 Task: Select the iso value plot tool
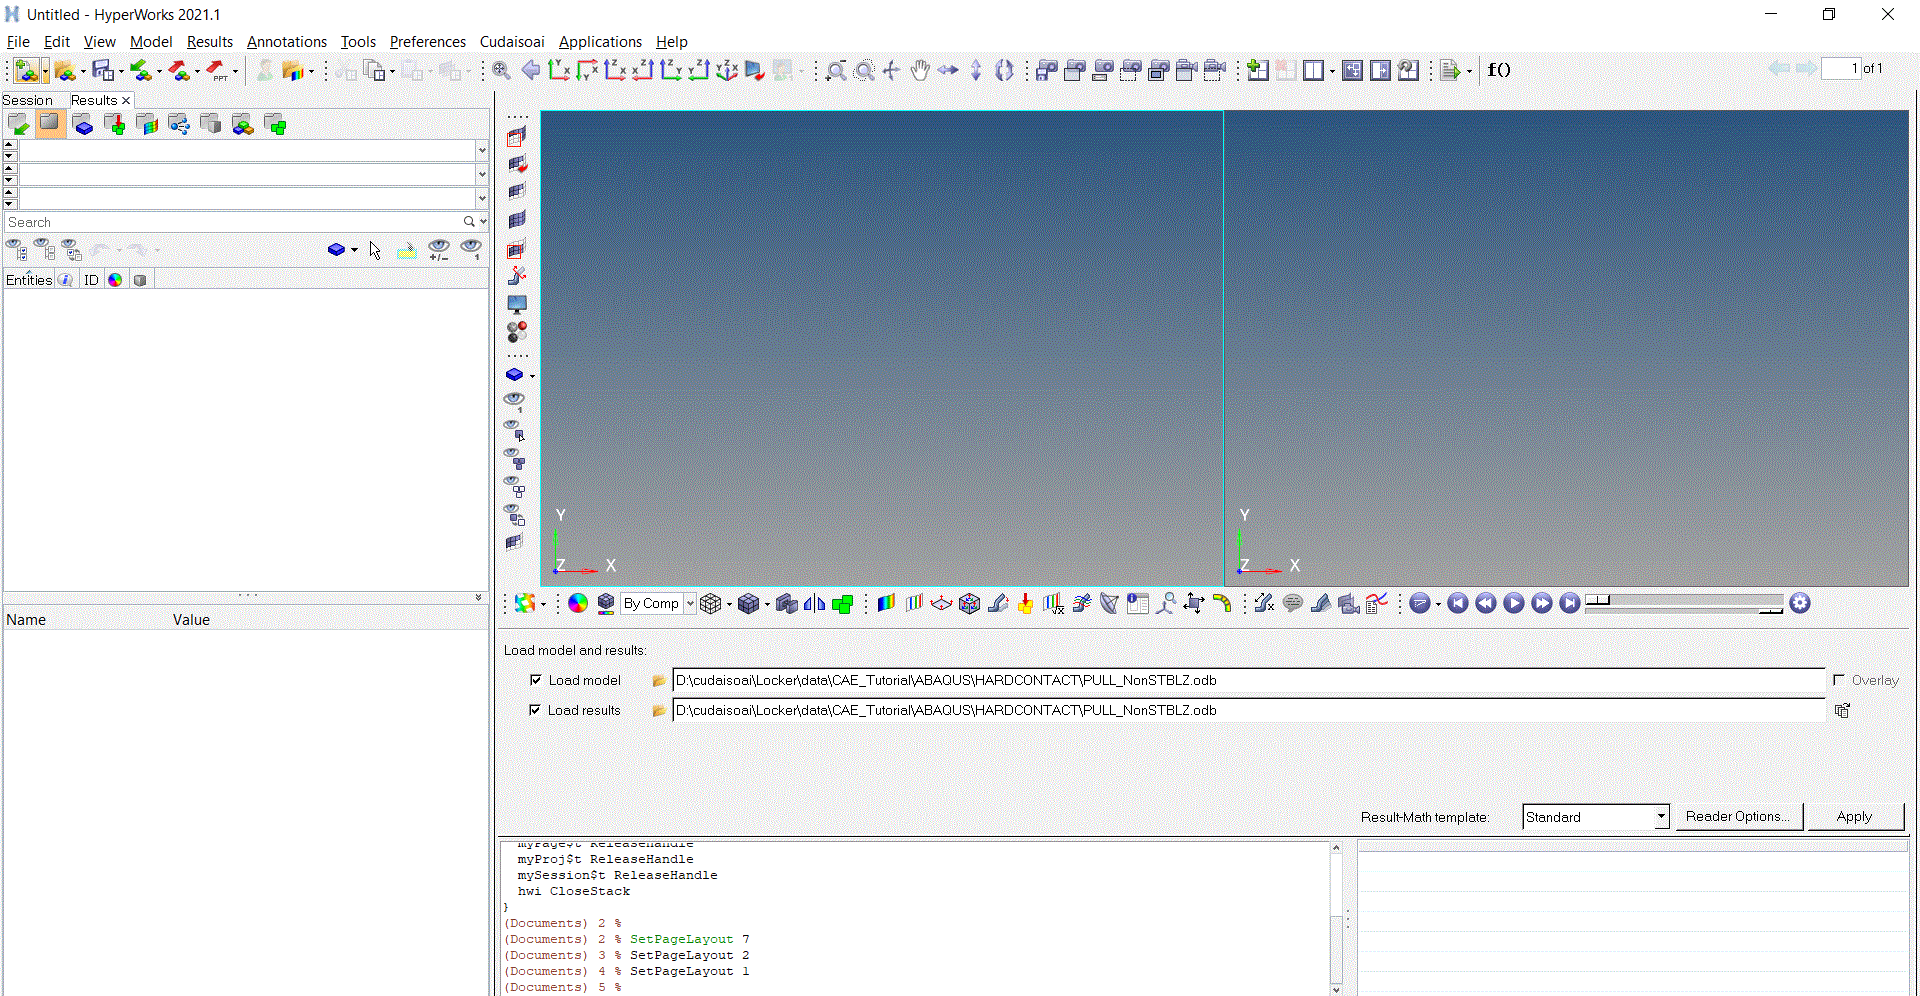coord(913,603)
